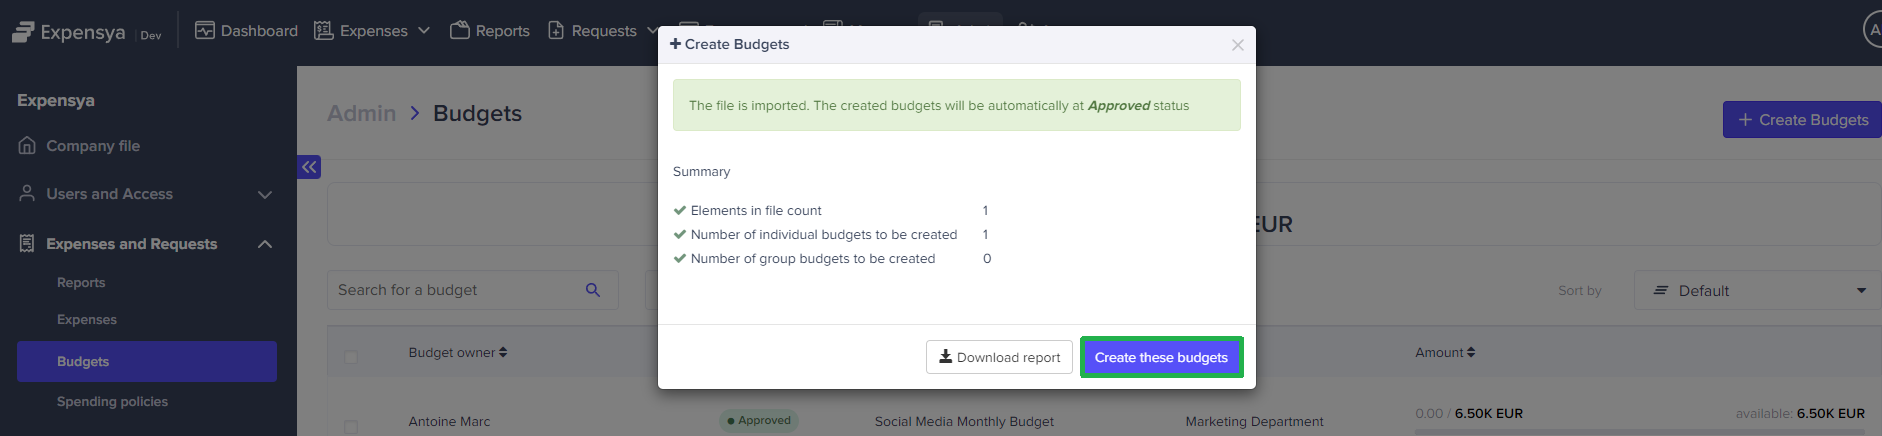Open Spending policies in sidebar

pos(112,402)
